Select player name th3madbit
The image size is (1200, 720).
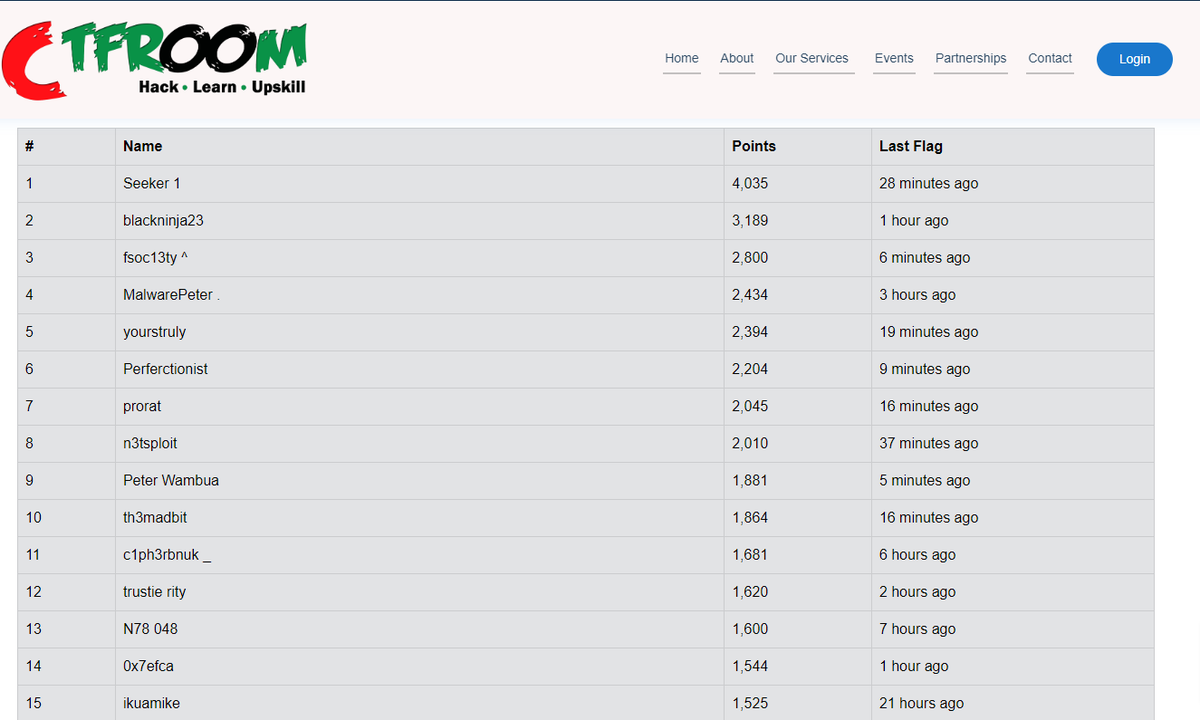coord(155,517)
